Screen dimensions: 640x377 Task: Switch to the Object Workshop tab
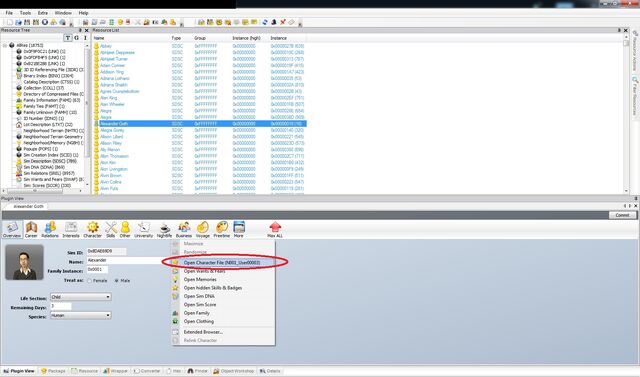234,371
